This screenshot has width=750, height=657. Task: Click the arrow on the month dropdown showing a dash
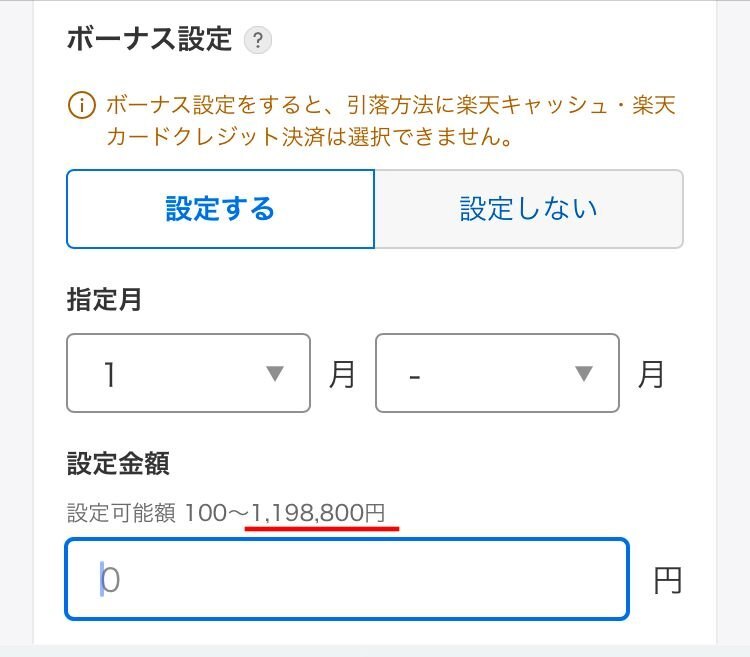tap(585, 373)
